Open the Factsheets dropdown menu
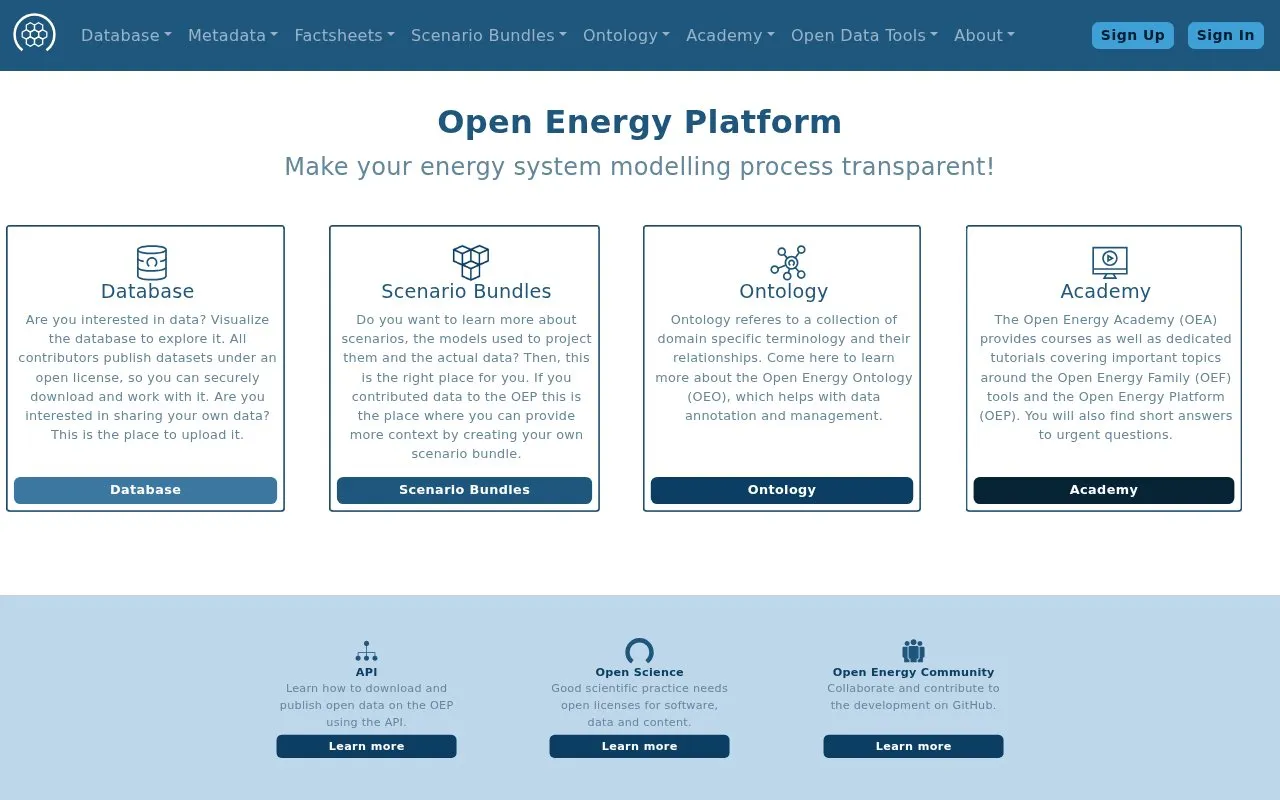1280x800 pixels. point(344,35)
